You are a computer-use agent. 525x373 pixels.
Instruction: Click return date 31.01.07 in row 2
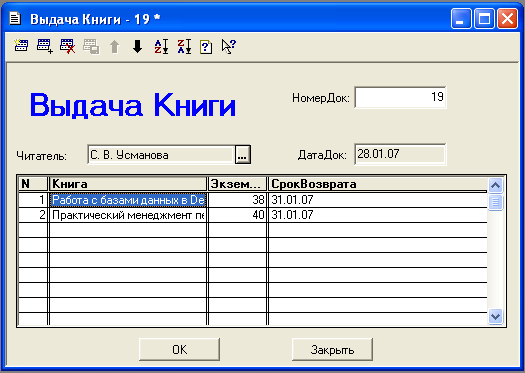click(378, 215)
